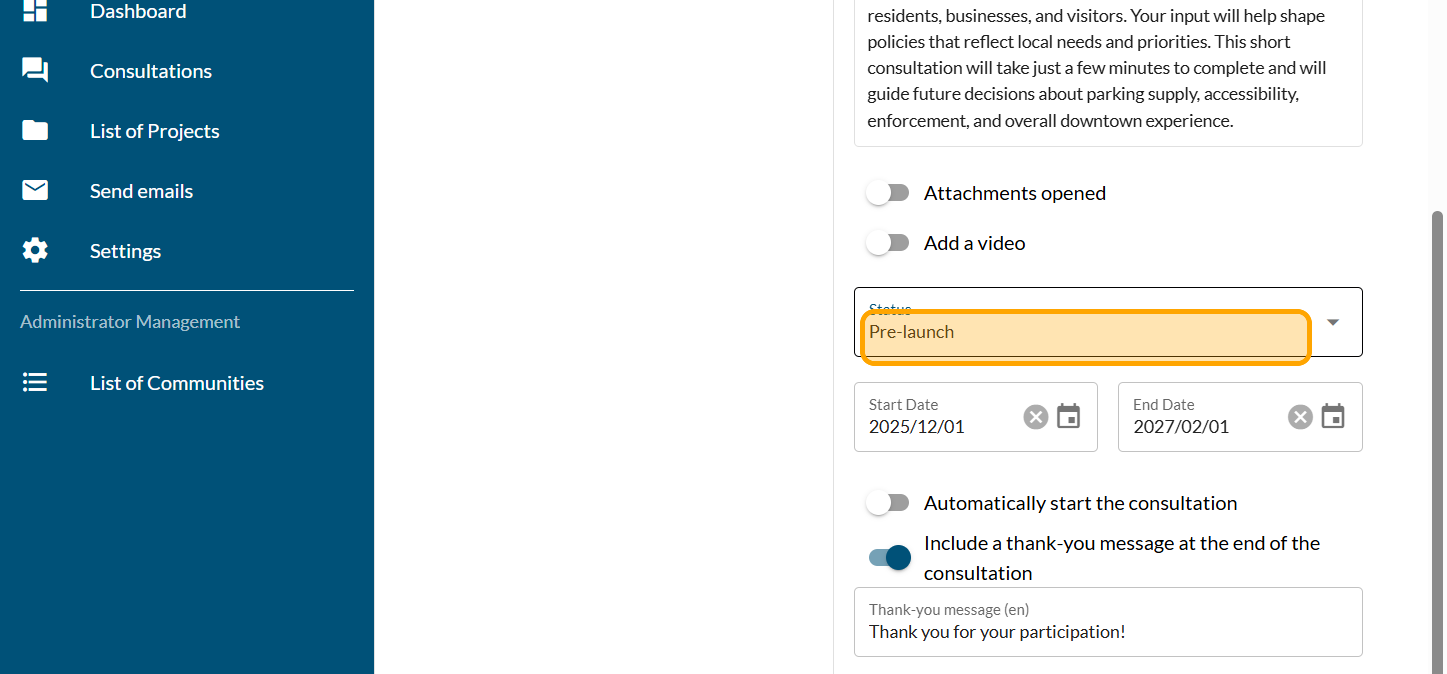Go to Consultations in the sidebar
This screenshot has width=1447, height=674.
(151, 71)
